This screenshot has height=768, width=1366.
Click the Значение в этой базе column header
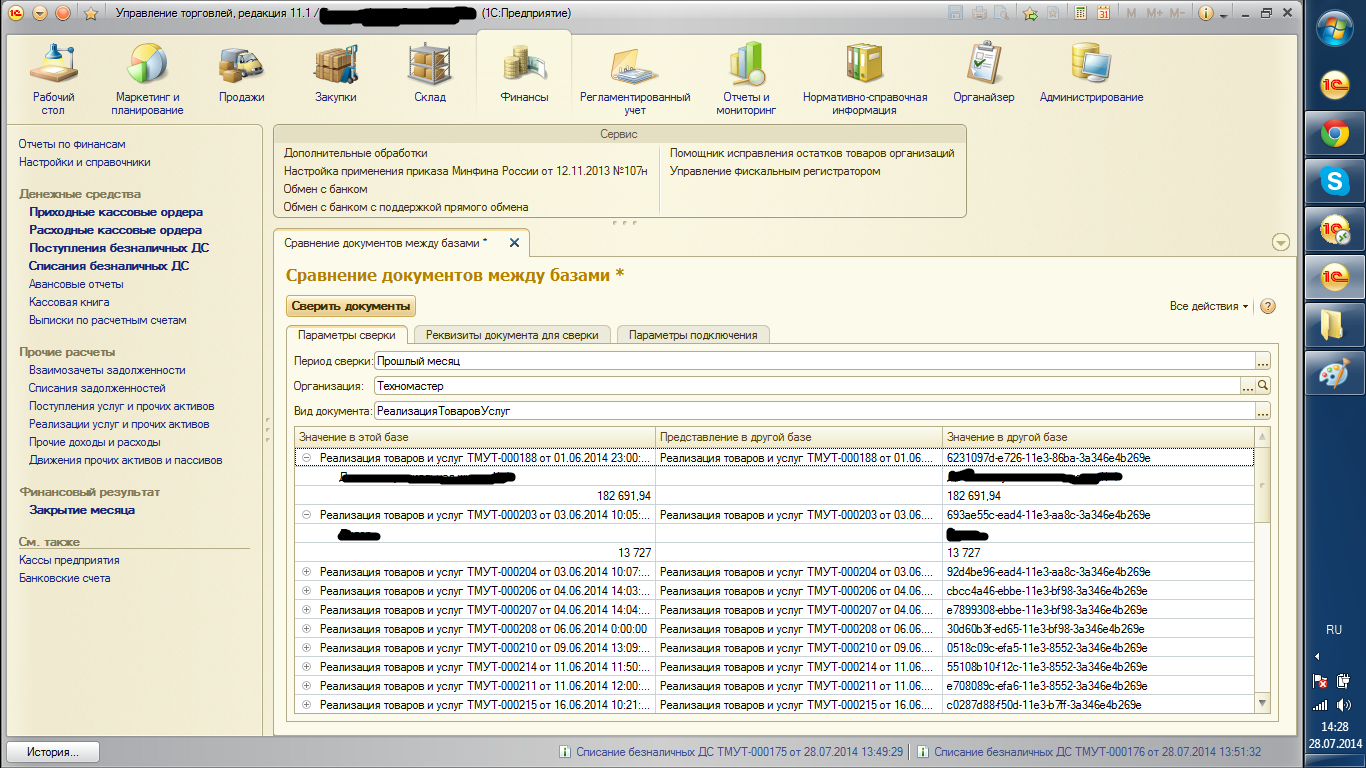click(476, 438)
